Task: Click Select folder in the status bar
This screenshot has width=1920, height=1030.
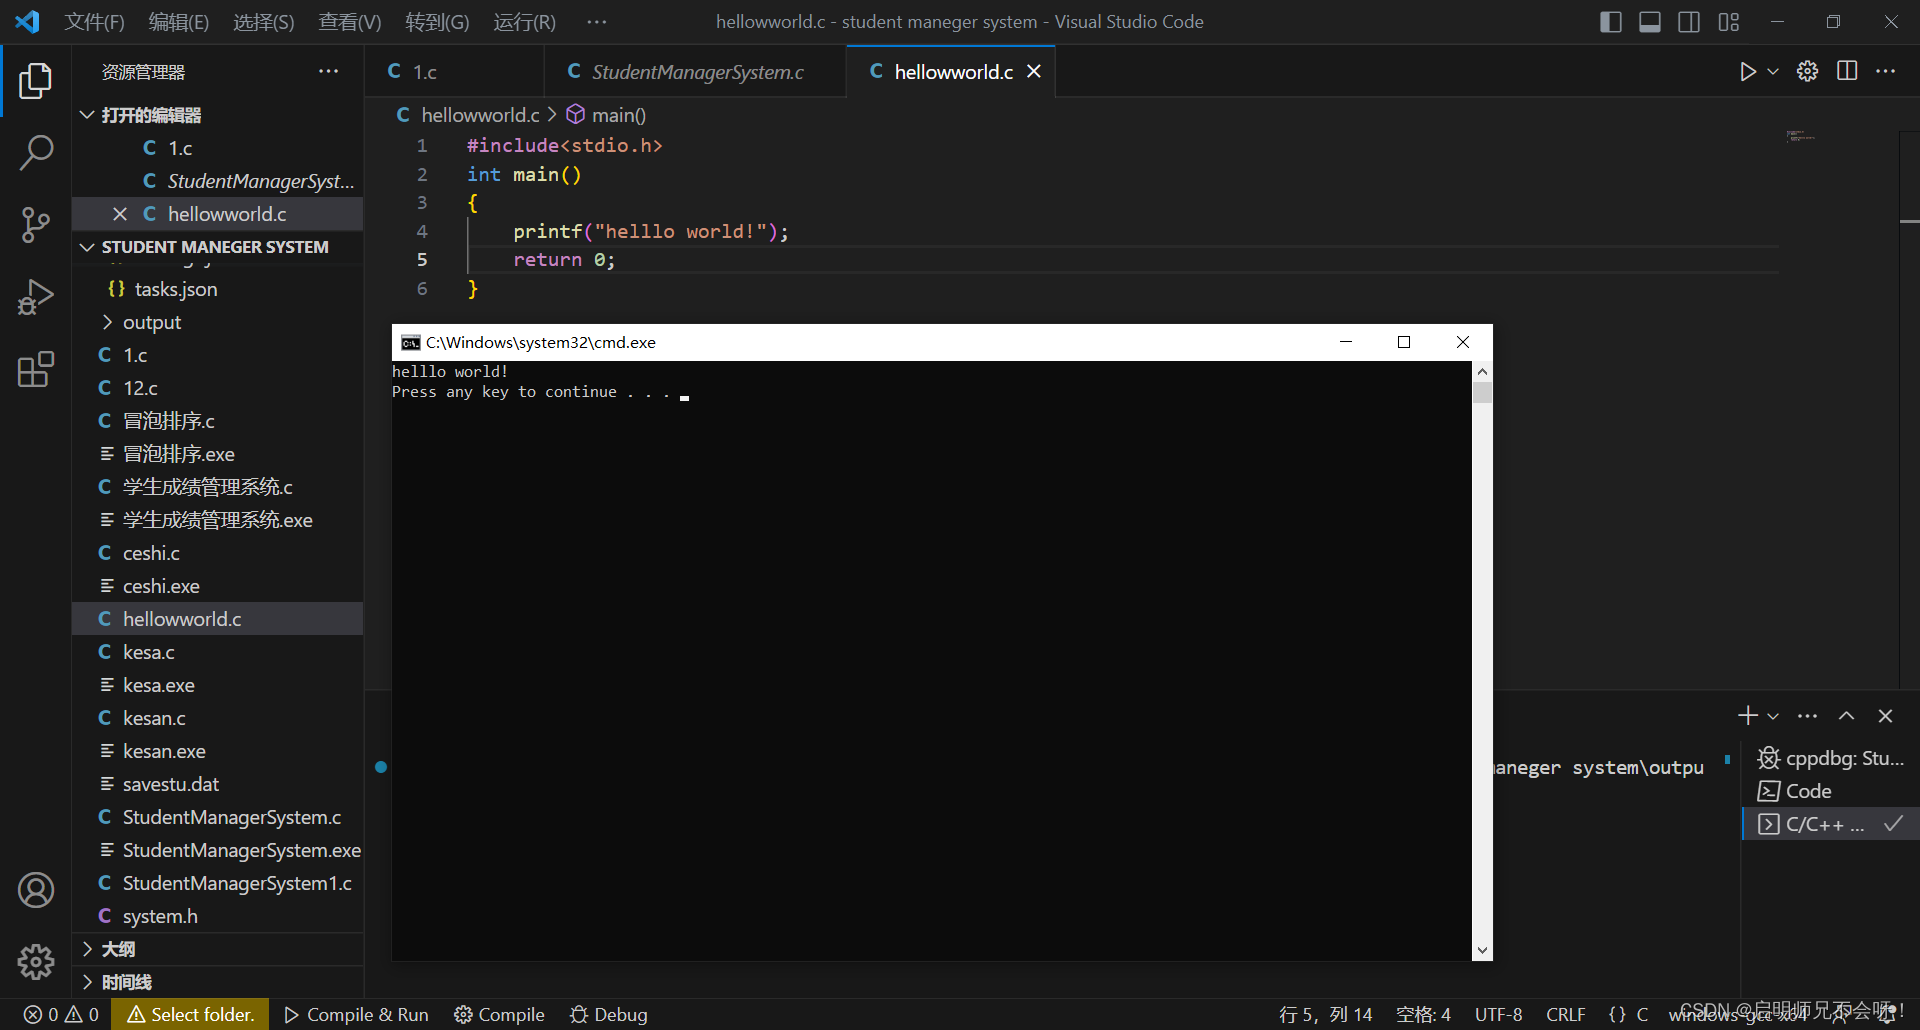Action: (190, 1014)
